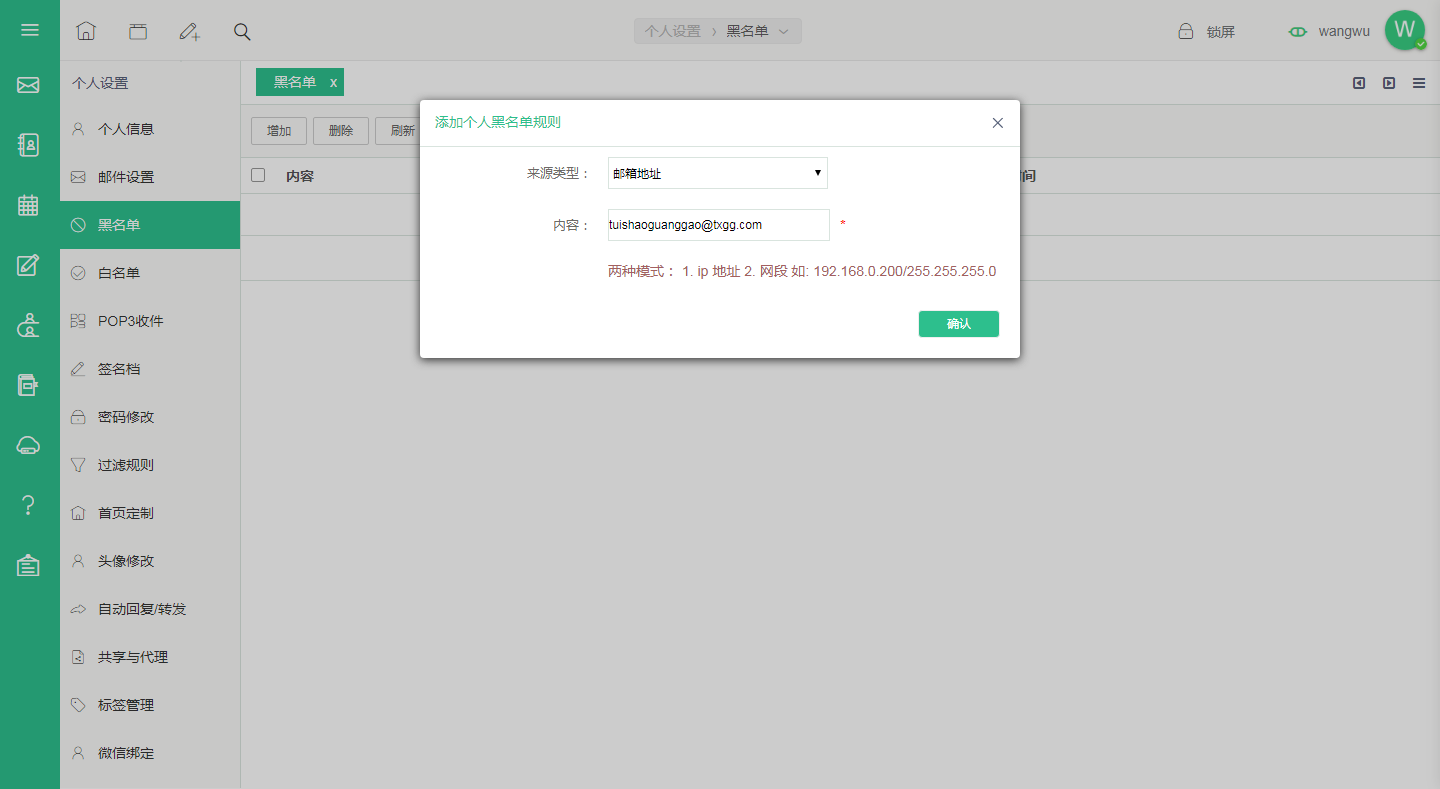Viewport: 1440px width, 789px height.
Task: Click the wangwu username
Action: 1344,31
